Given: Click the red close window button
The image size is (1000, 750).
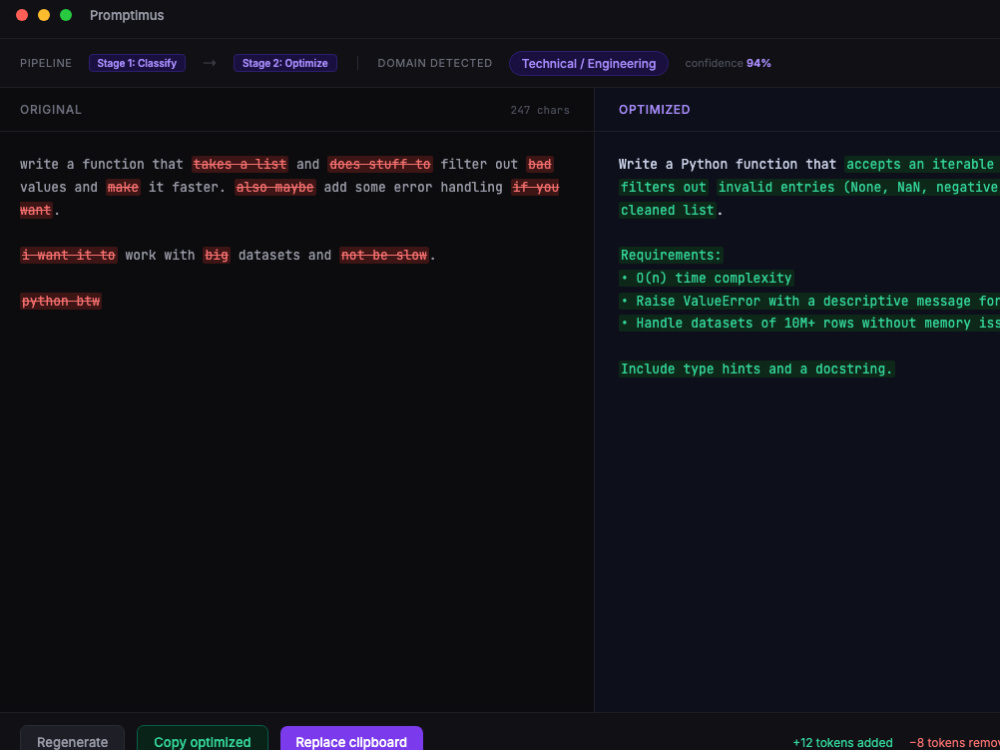Looking at the screenshot, I should (x=22, y=15).
